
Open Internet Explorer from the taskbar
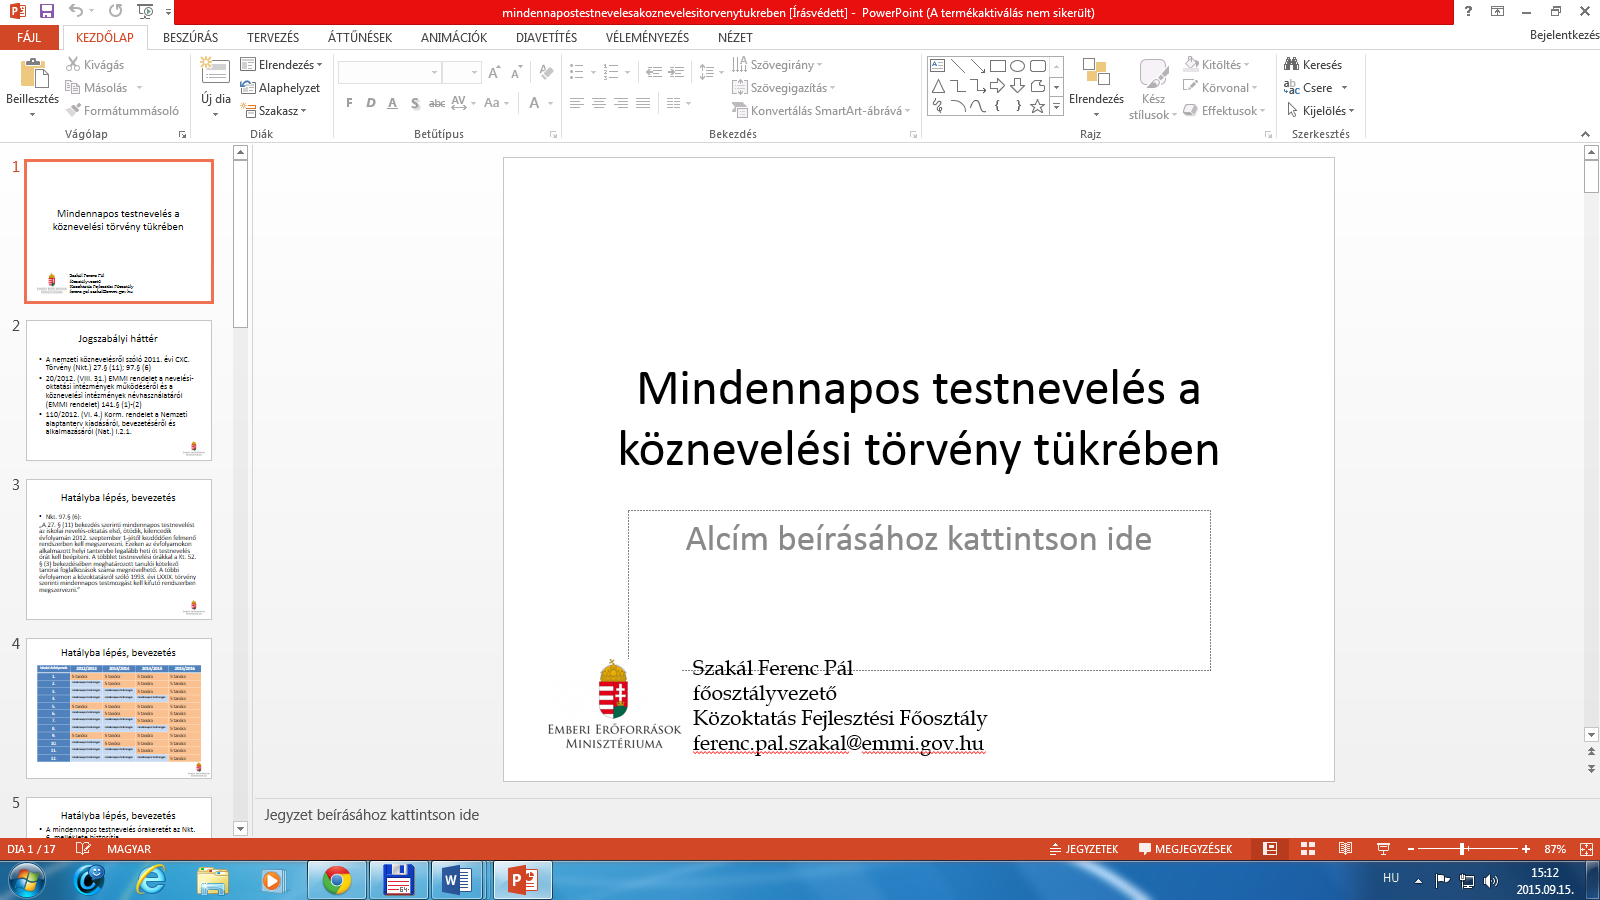(x=151, y=880)
